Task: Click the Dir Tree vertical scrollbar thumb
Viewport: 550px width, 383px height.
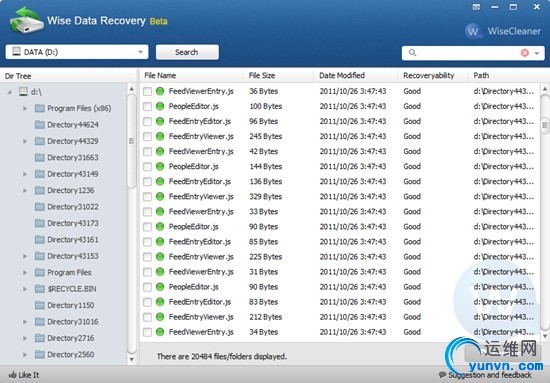Action: click(x=132, y=141)
